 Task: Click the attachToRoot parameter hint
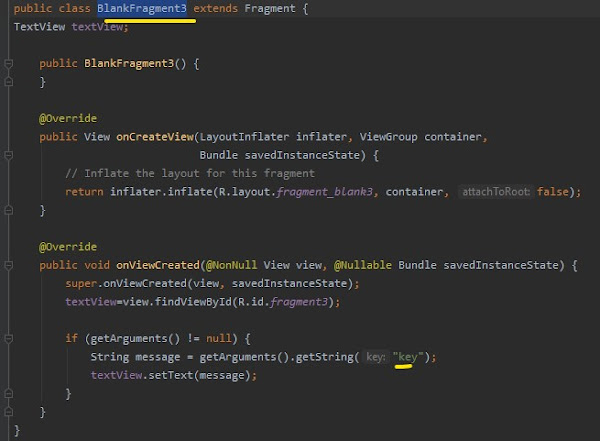(x=495, y=192)
